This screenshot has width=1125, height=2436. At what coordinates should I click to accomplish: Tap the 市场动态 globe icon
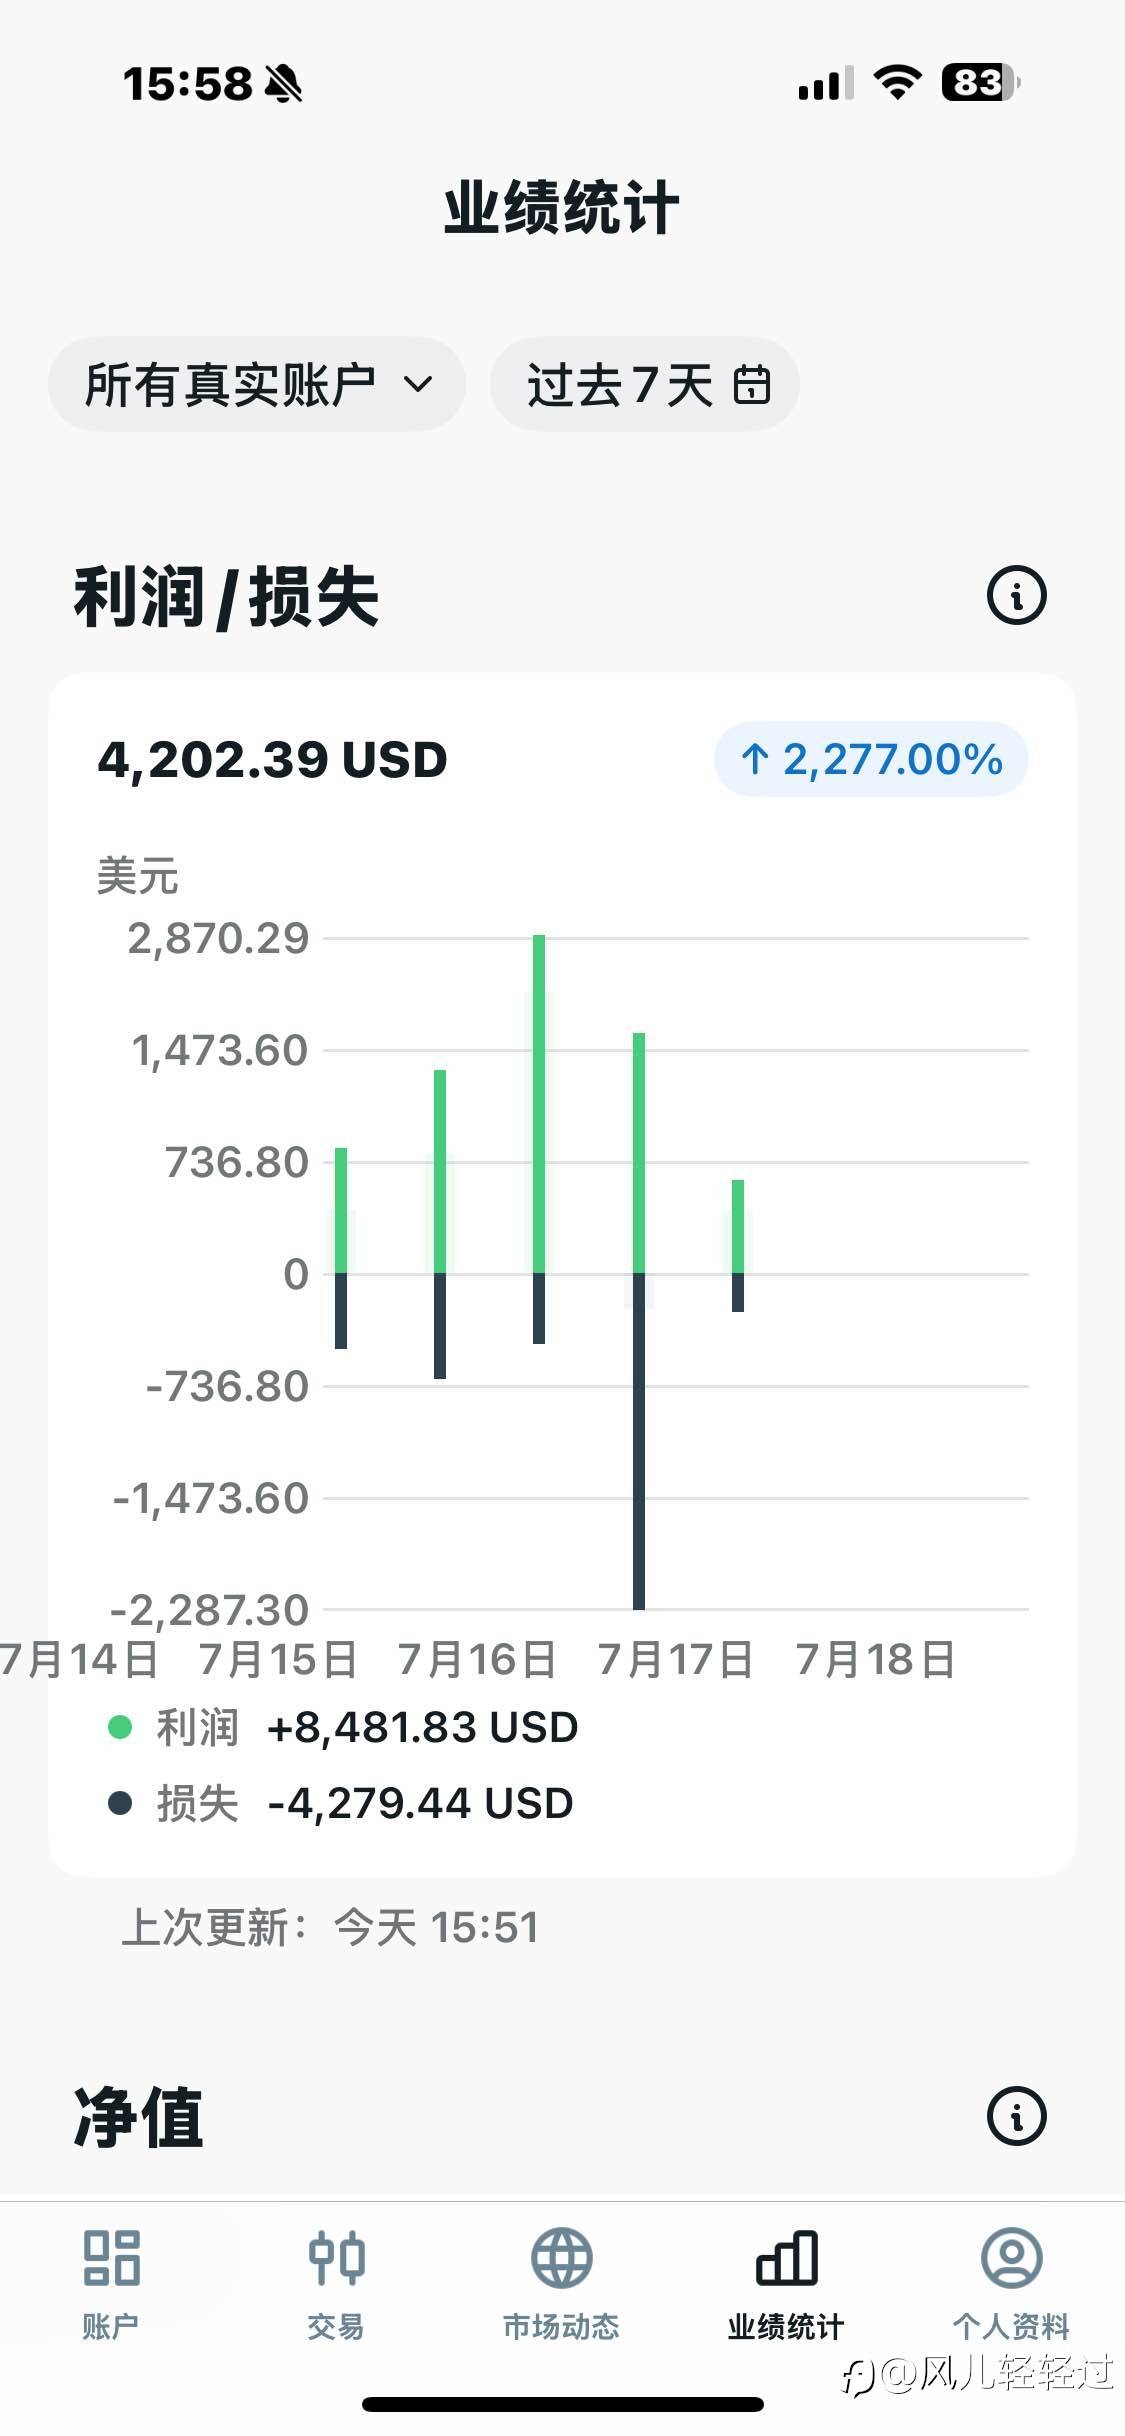click(561, 2257)
